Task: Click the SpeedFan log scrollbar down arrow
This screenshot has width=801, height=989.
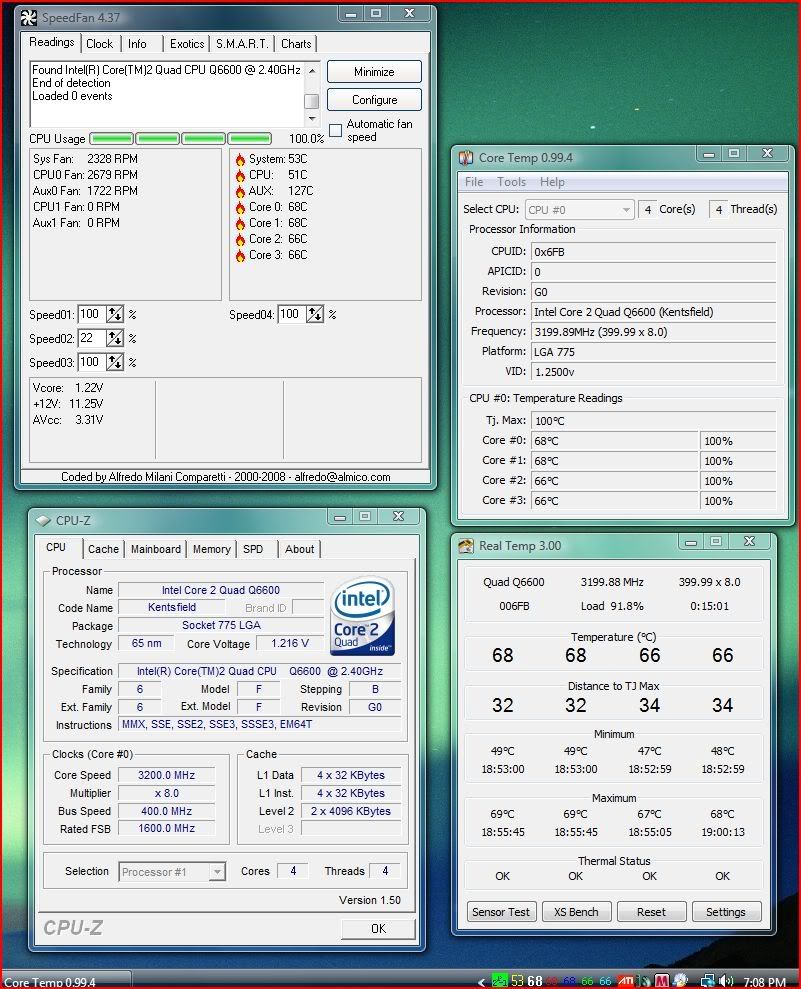Action: coord(312,119)
